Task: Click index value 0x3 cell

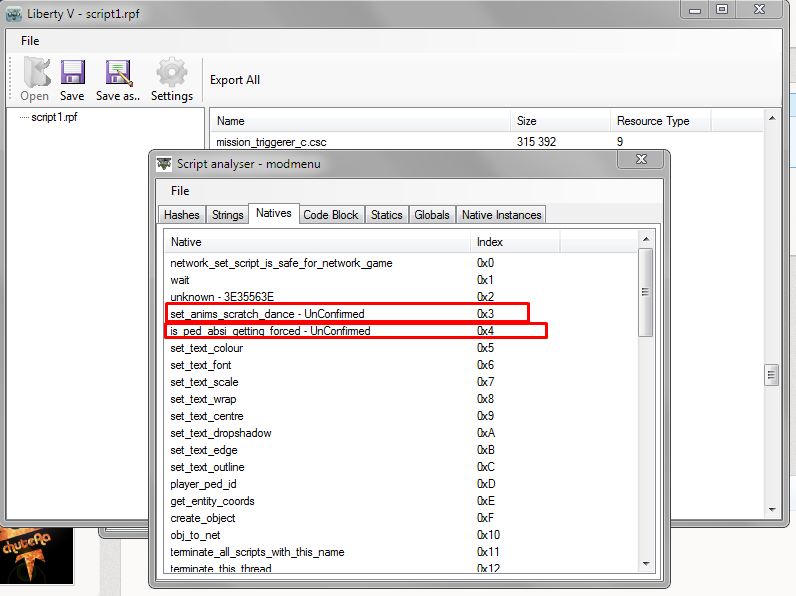Action: 485,314
